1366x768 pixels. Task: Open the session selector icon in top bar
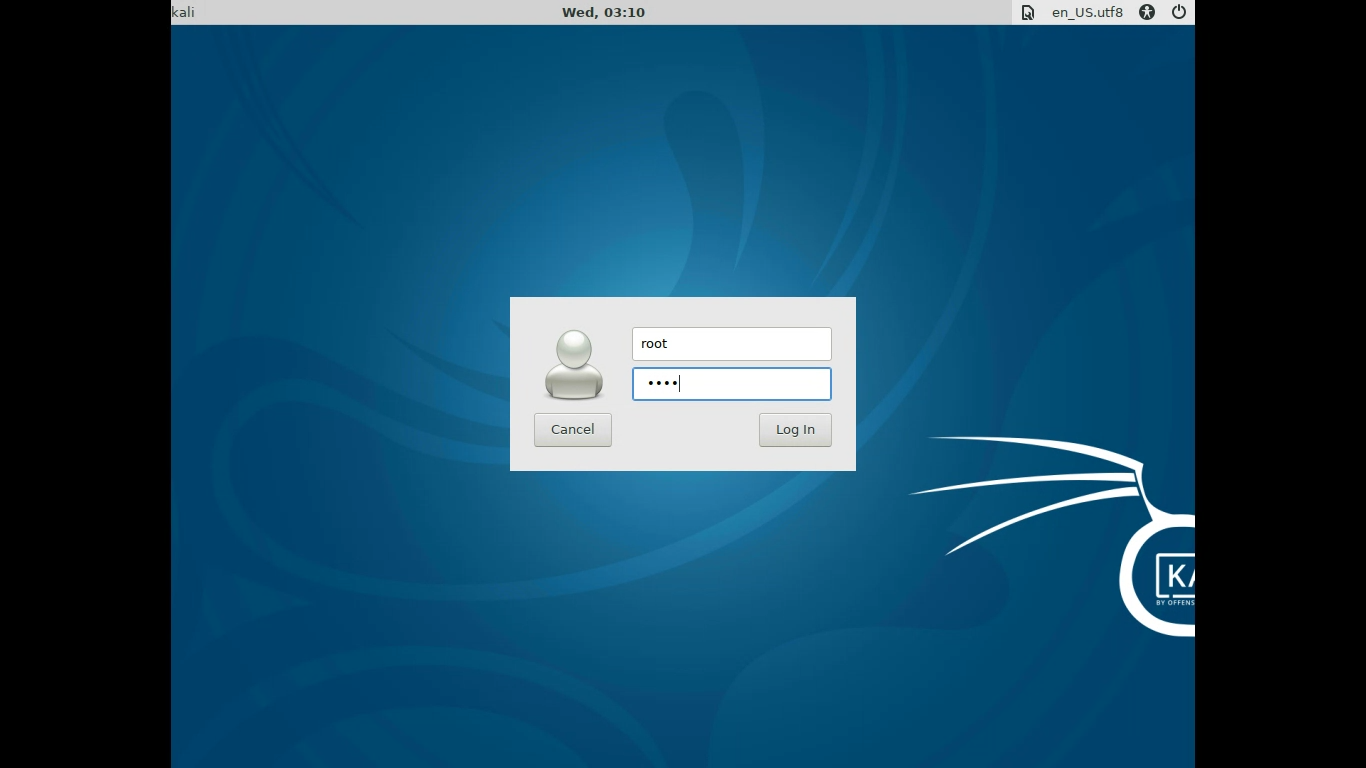(x=1027, y=13)
